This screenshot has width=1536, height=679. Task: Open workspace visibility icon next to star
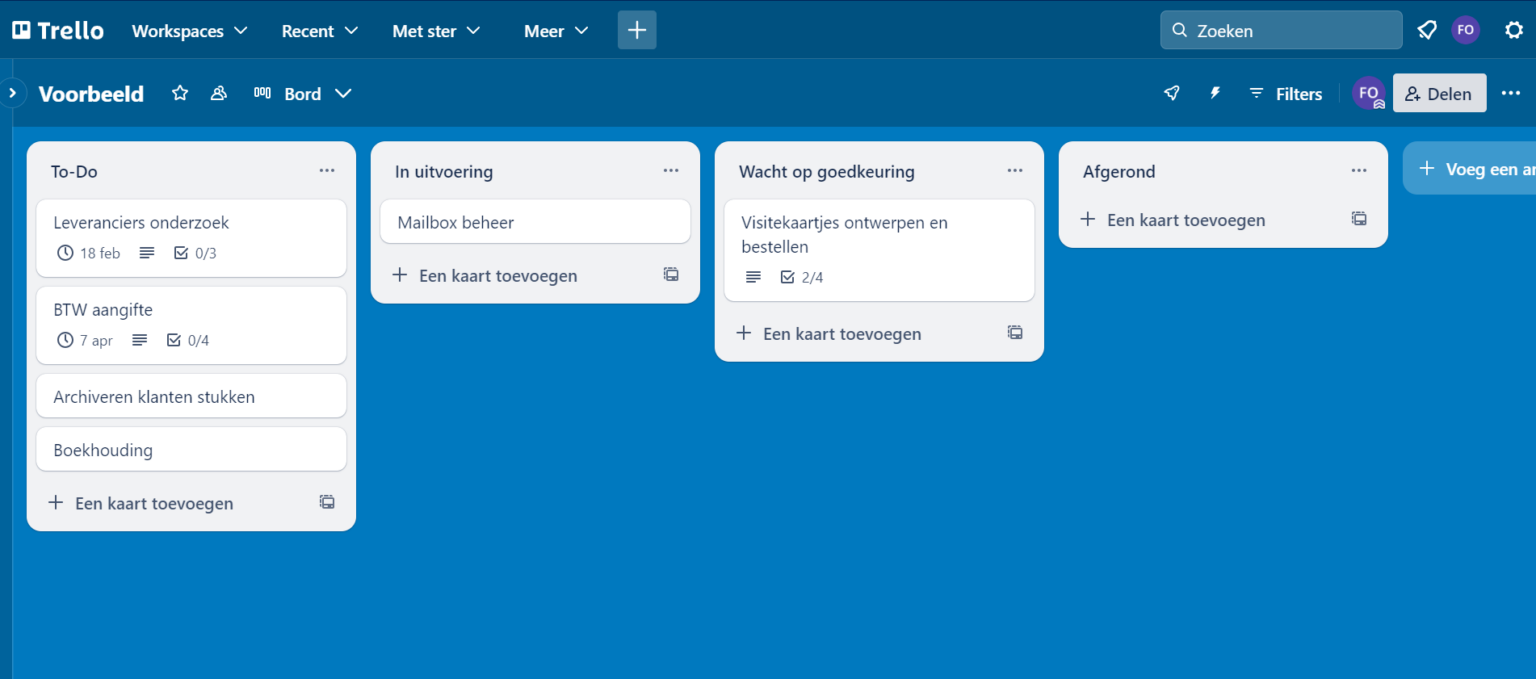218,93
